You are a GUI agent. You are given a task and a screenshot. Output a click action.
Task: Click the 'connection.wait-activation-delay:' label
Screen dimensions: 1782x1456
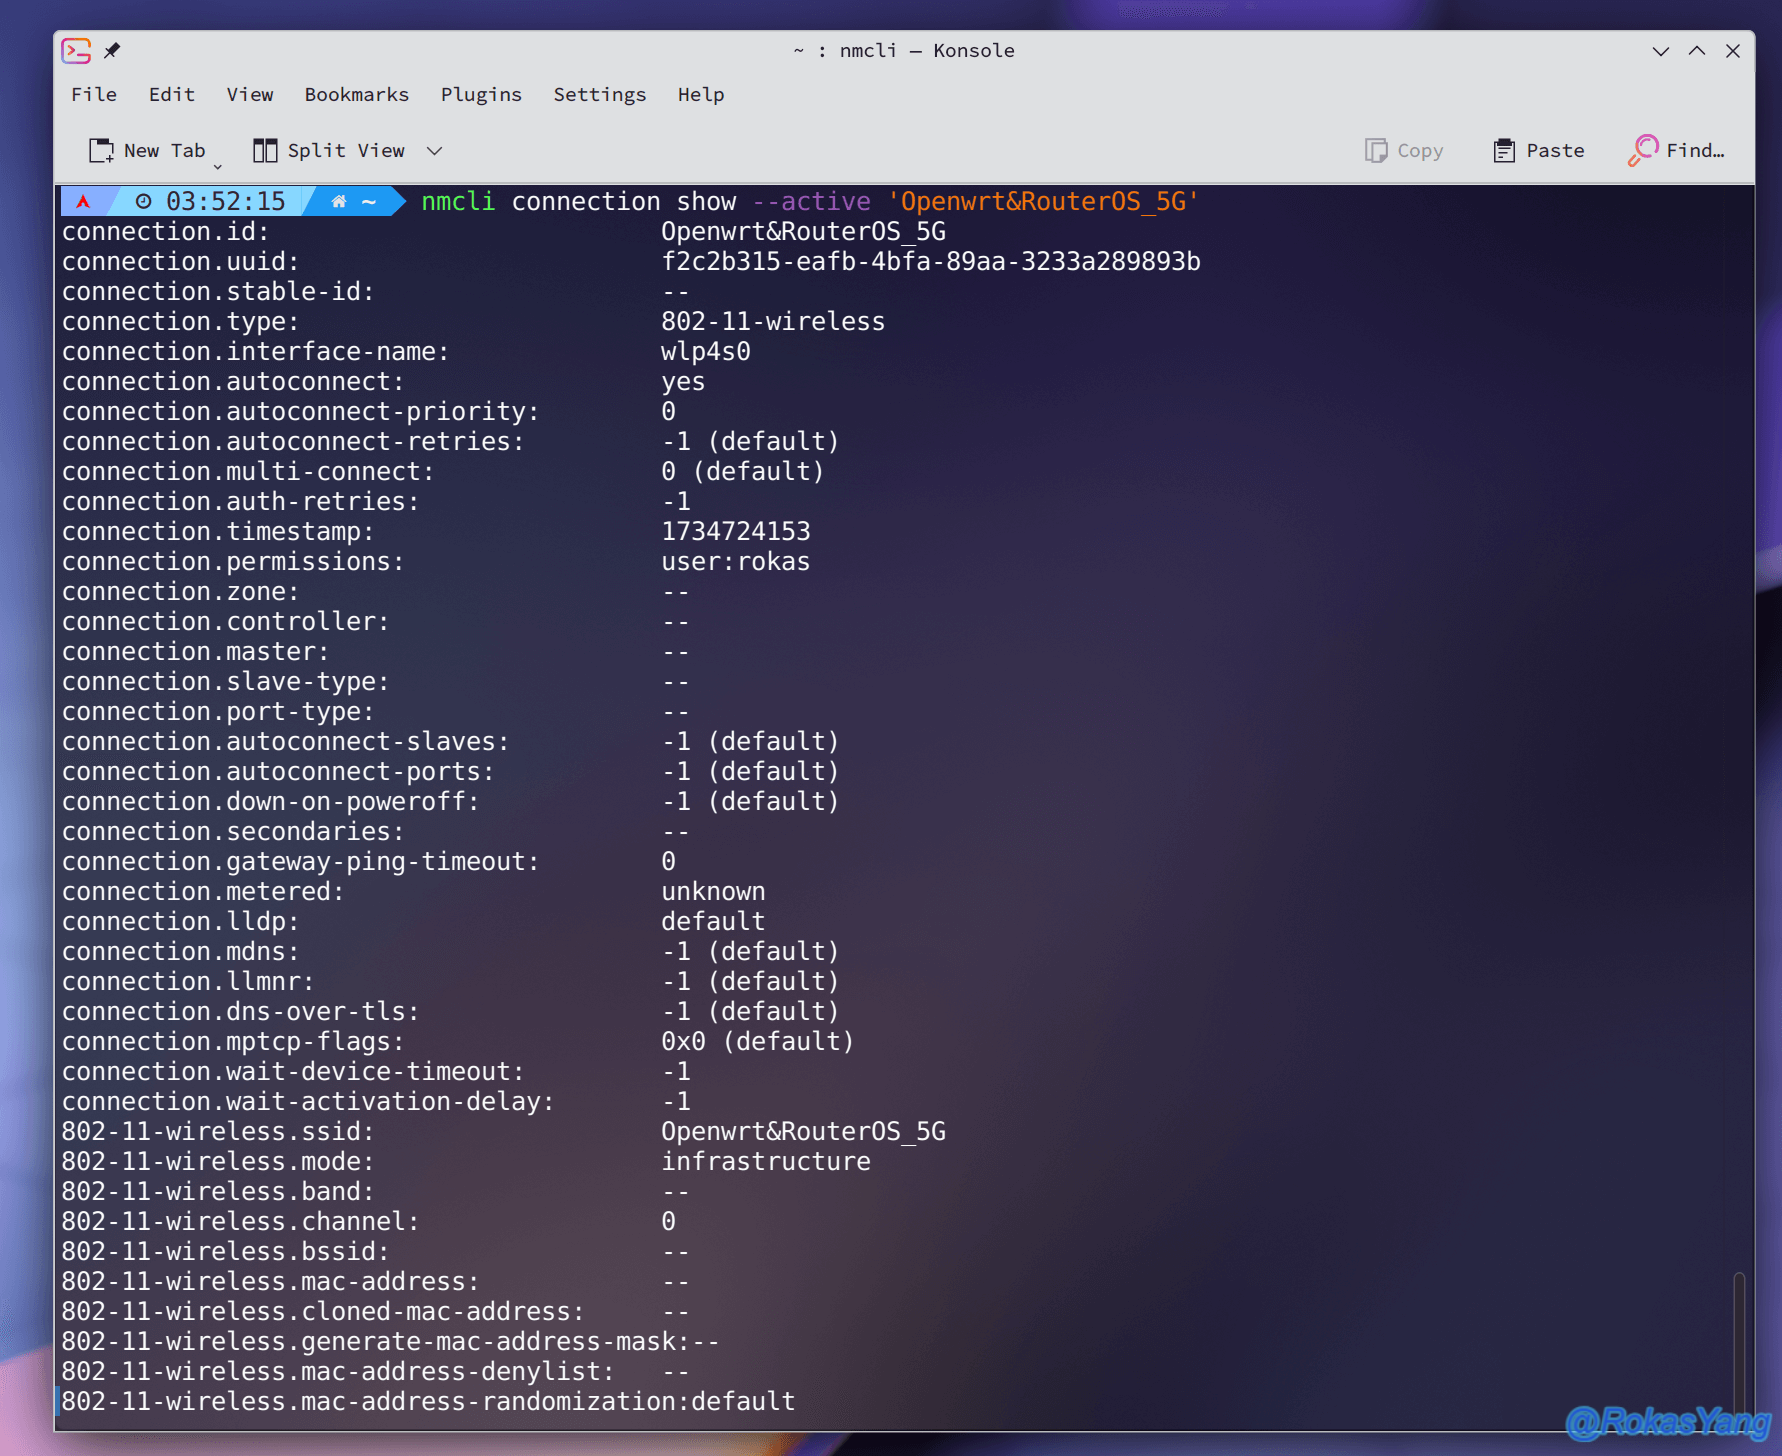[308, 1101]
